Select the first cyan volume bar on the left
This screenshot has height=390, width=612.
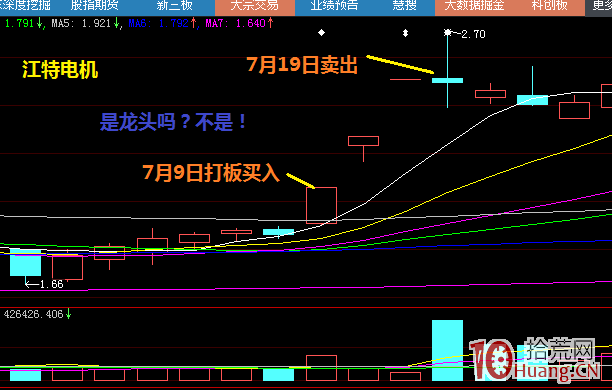pyautogui.click(x=25, y=375)
